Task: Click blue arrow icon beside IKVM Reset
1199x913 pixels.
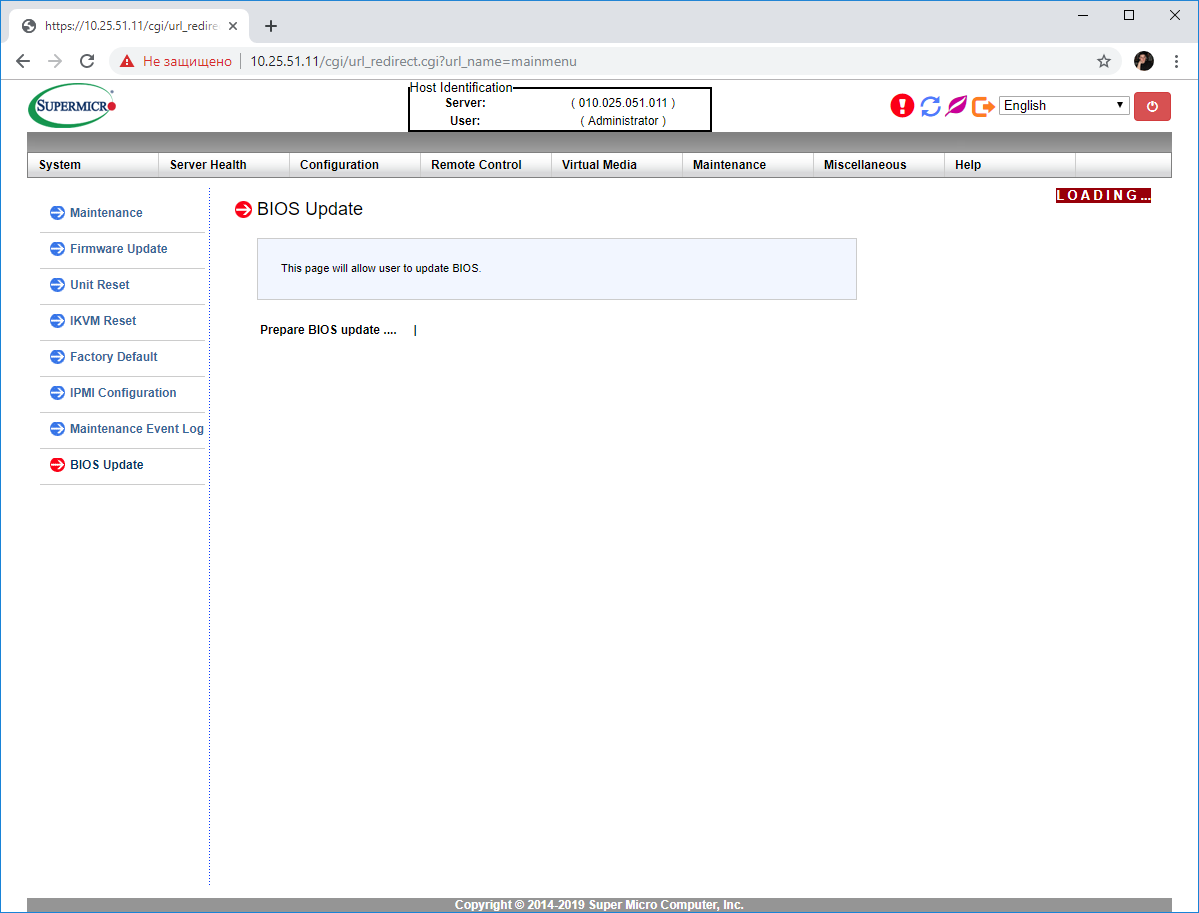Action: pos(57,320)
